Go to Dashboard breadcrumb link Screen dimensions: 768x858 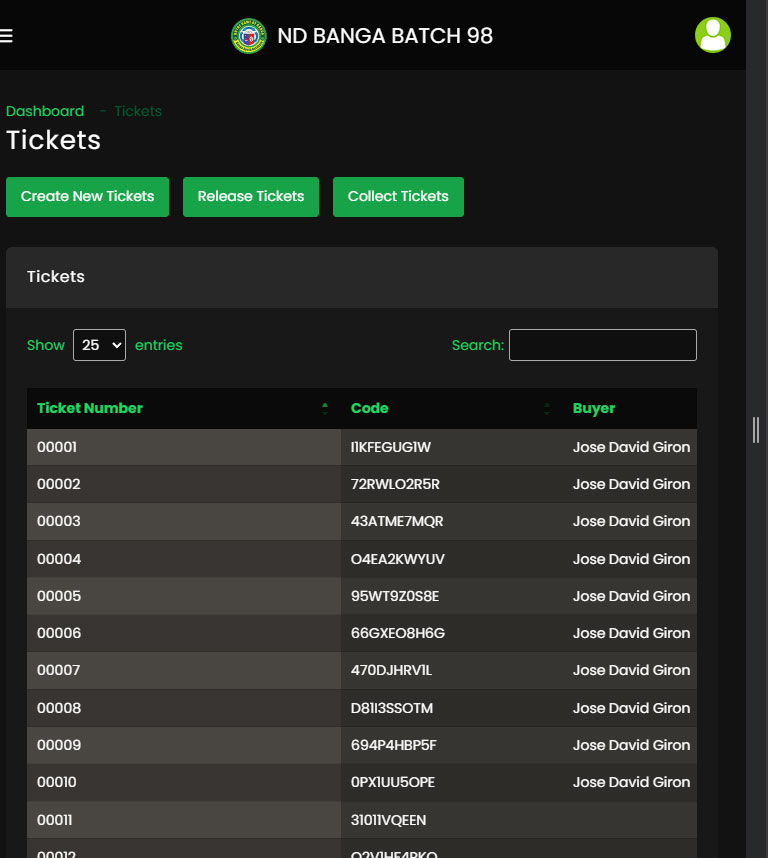click(x=45, y=111)
